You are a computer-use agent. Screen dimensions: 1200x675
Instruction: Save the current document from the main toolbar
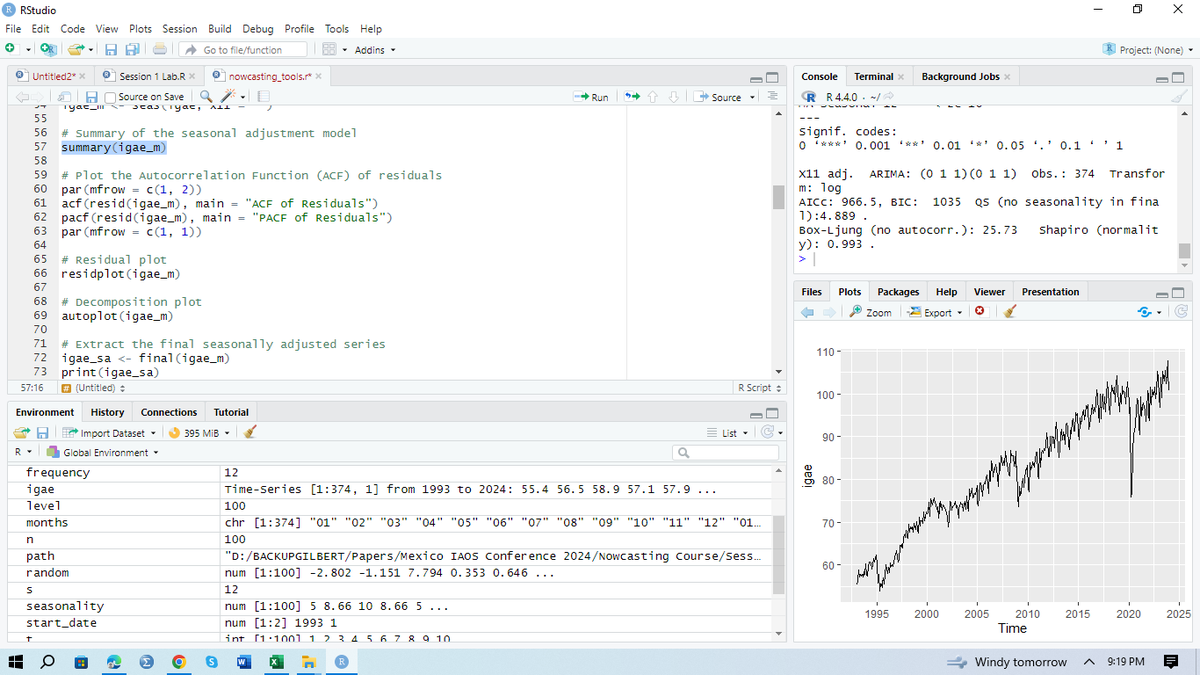click(x=112, y=50)
